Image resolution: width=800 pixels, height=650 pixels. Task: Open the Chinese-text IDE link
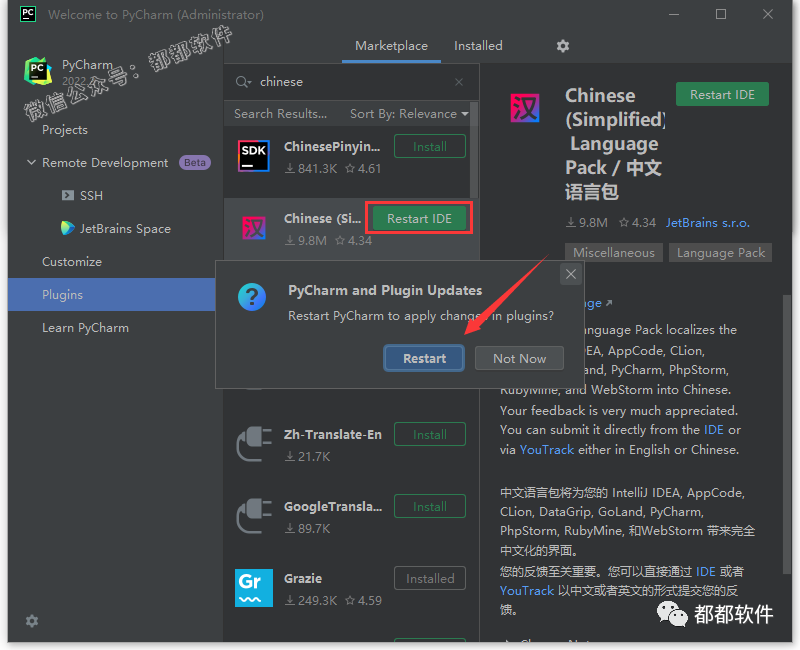[x=705, y=571]
